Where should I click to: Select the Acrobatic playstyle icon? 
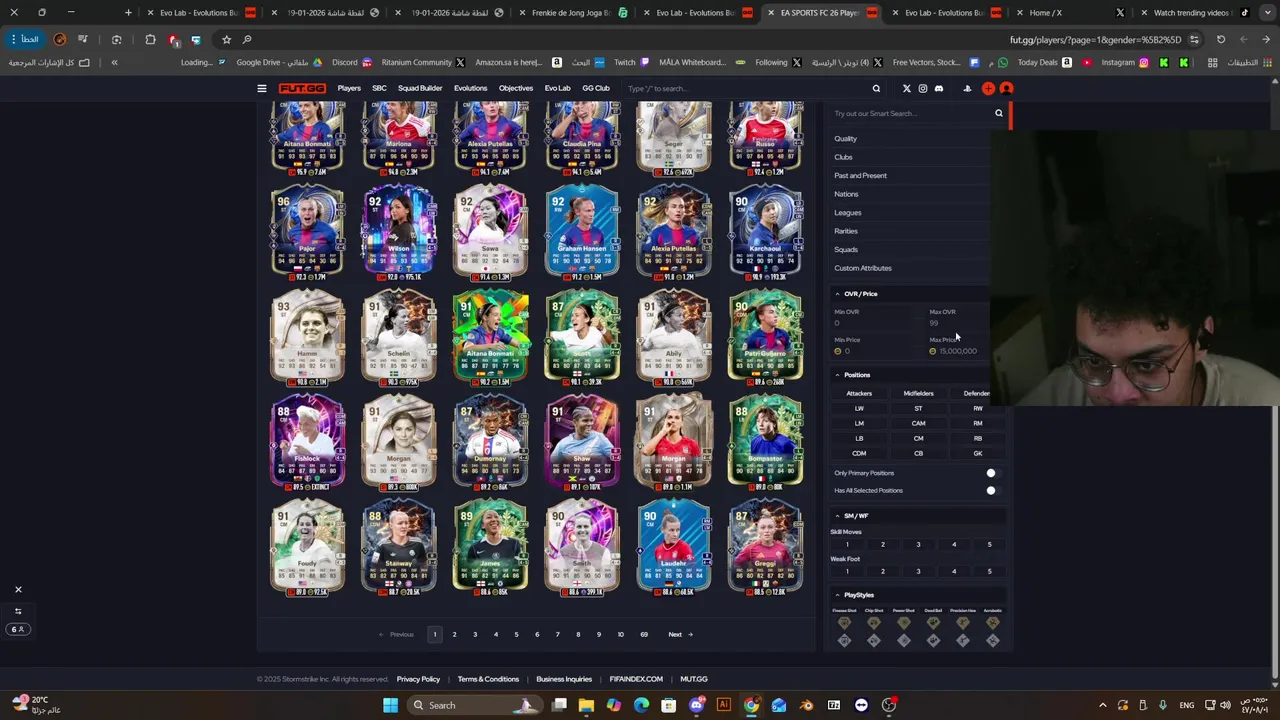[992, 623]
